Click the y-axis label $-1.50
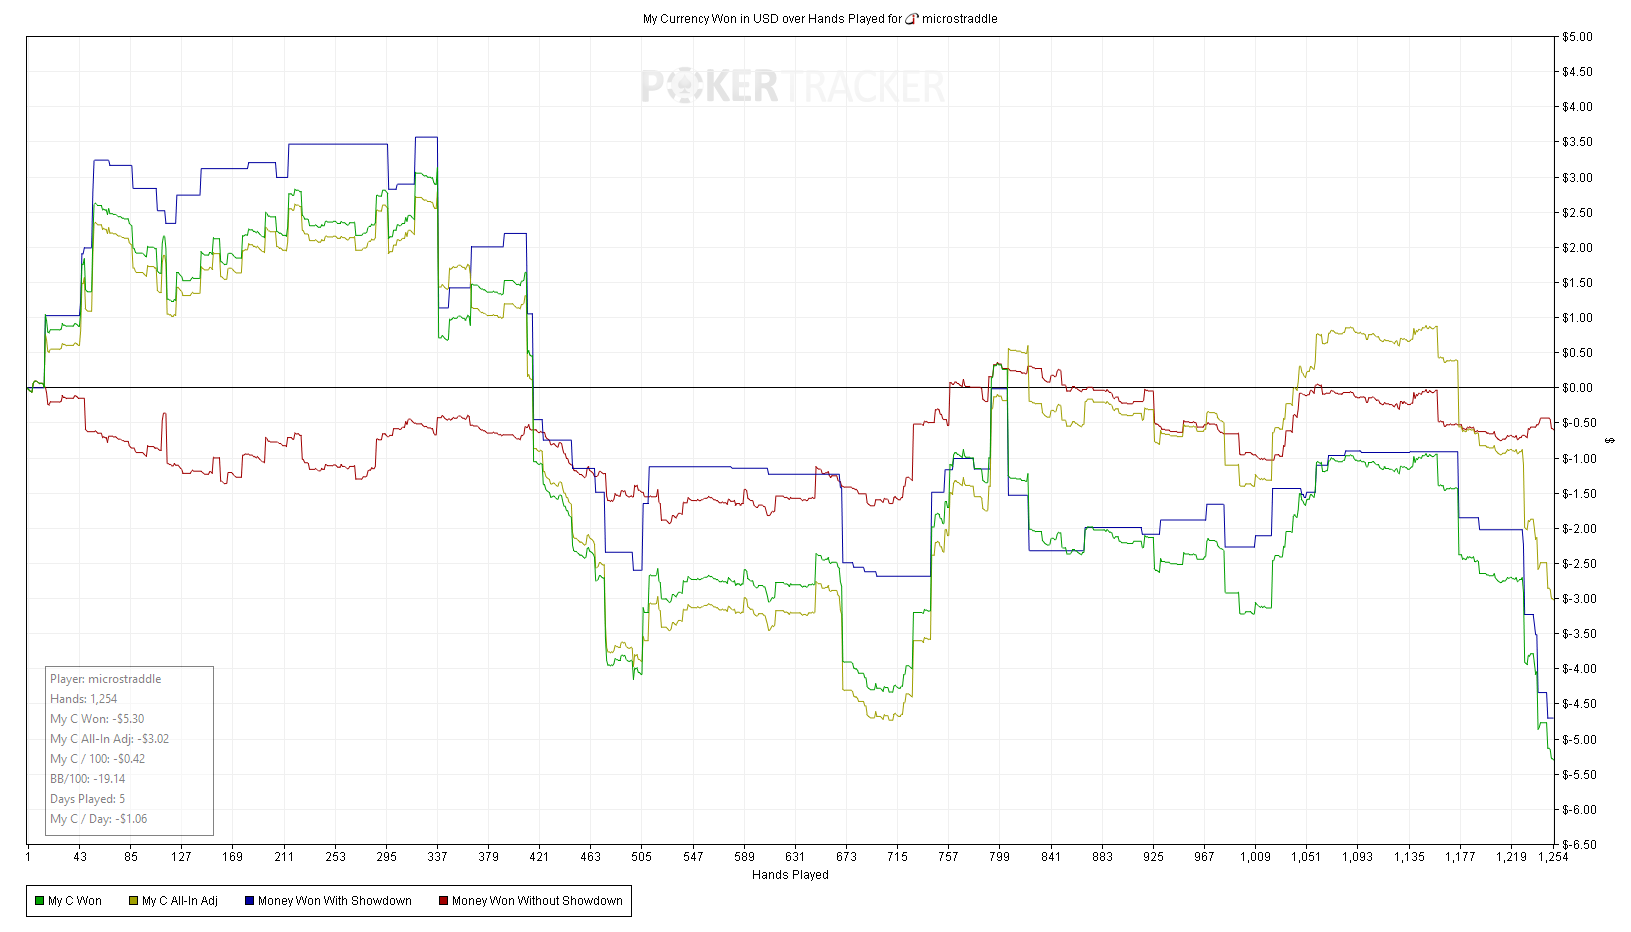 pos(1580,494)
